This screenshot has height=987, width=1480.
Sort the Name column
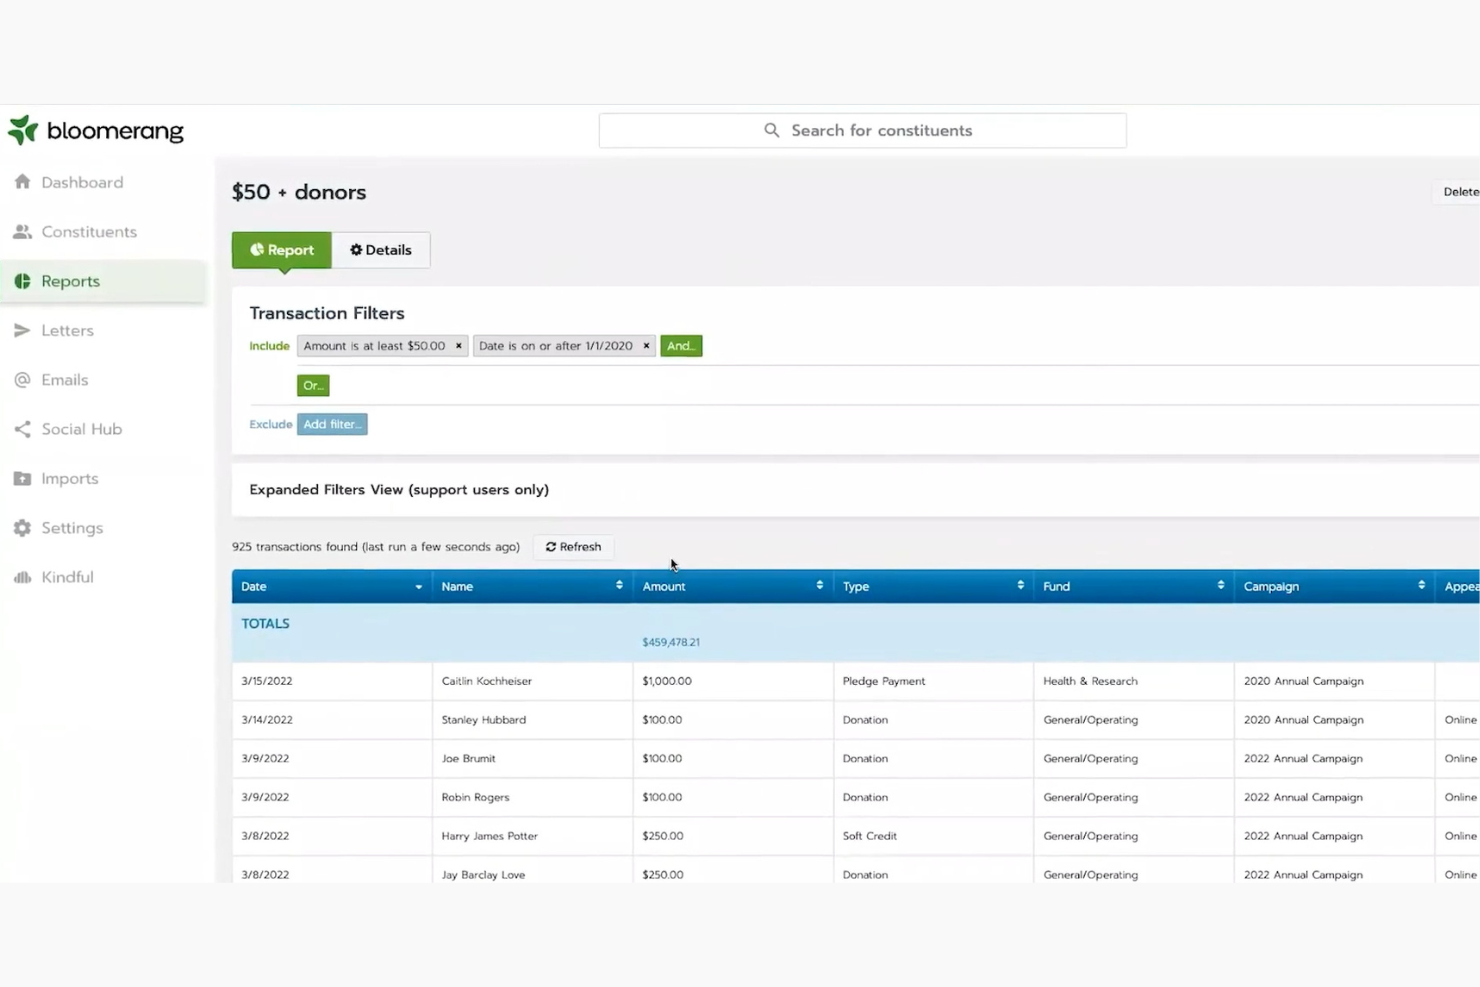pyautogui.click(x=619, y=585)
